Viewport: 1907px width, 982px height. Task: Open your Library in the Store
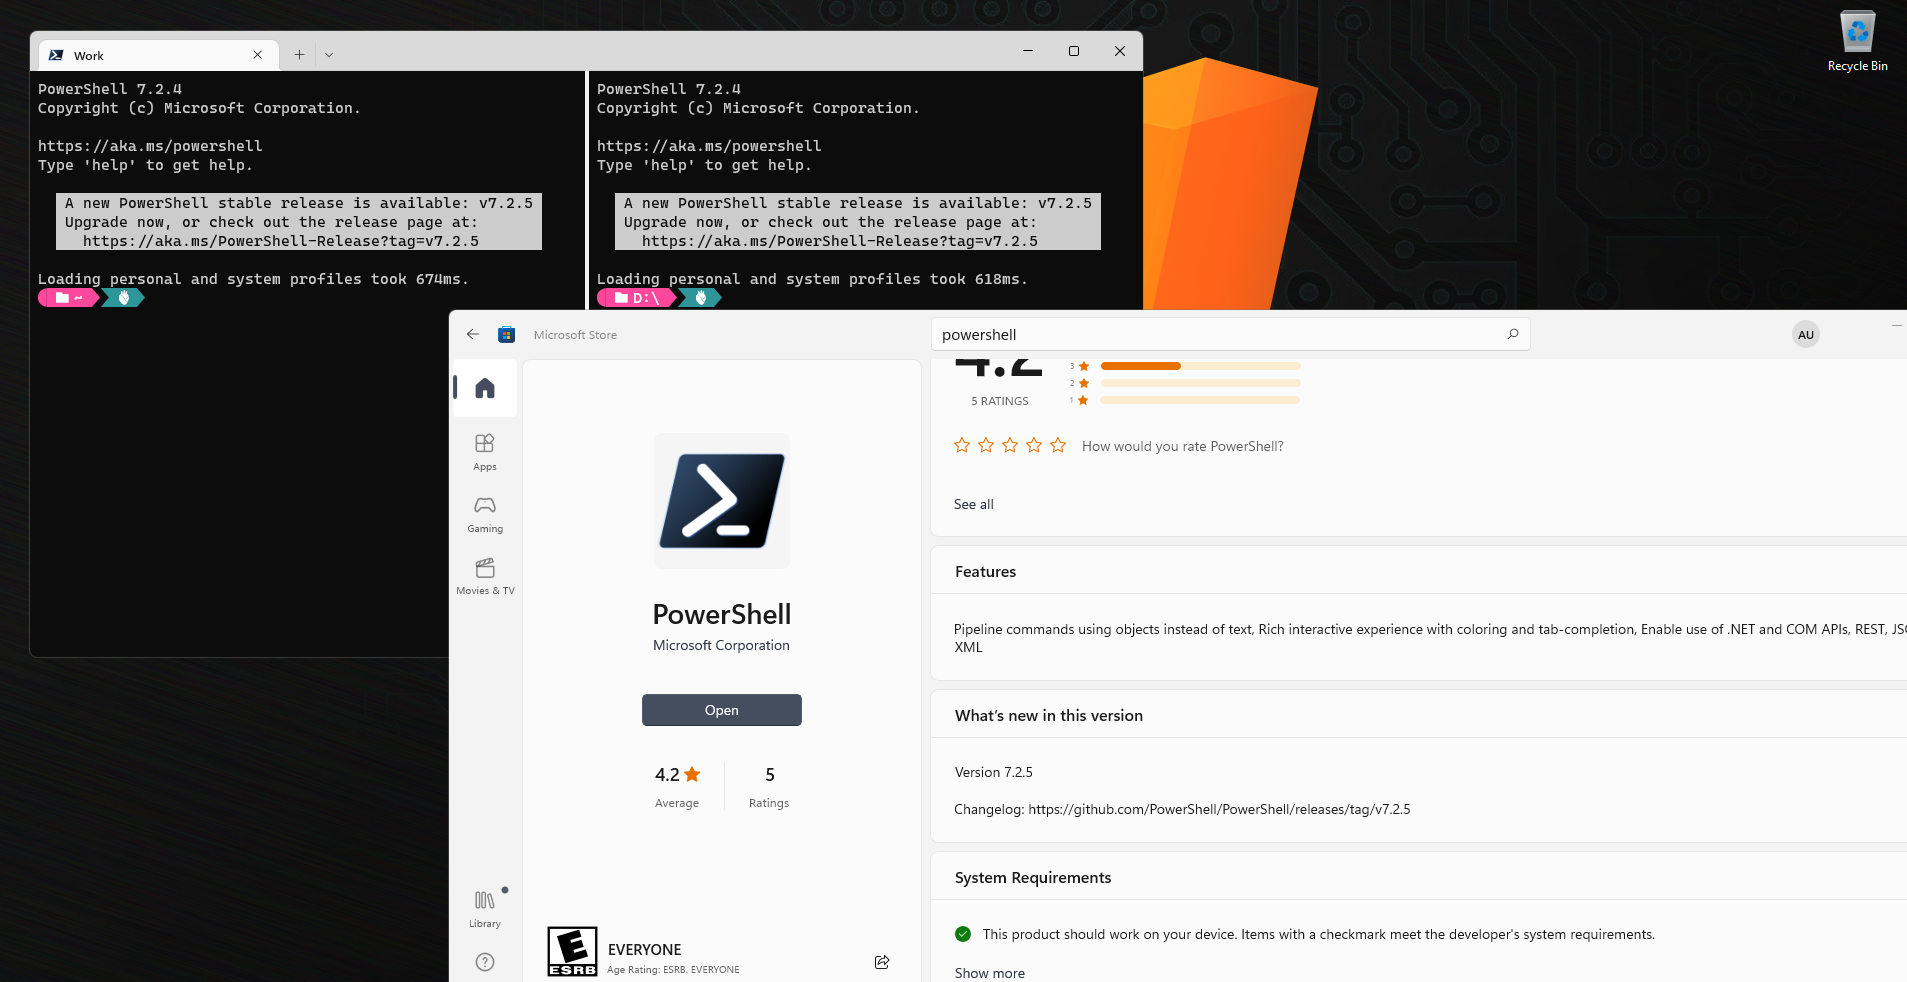484,903
